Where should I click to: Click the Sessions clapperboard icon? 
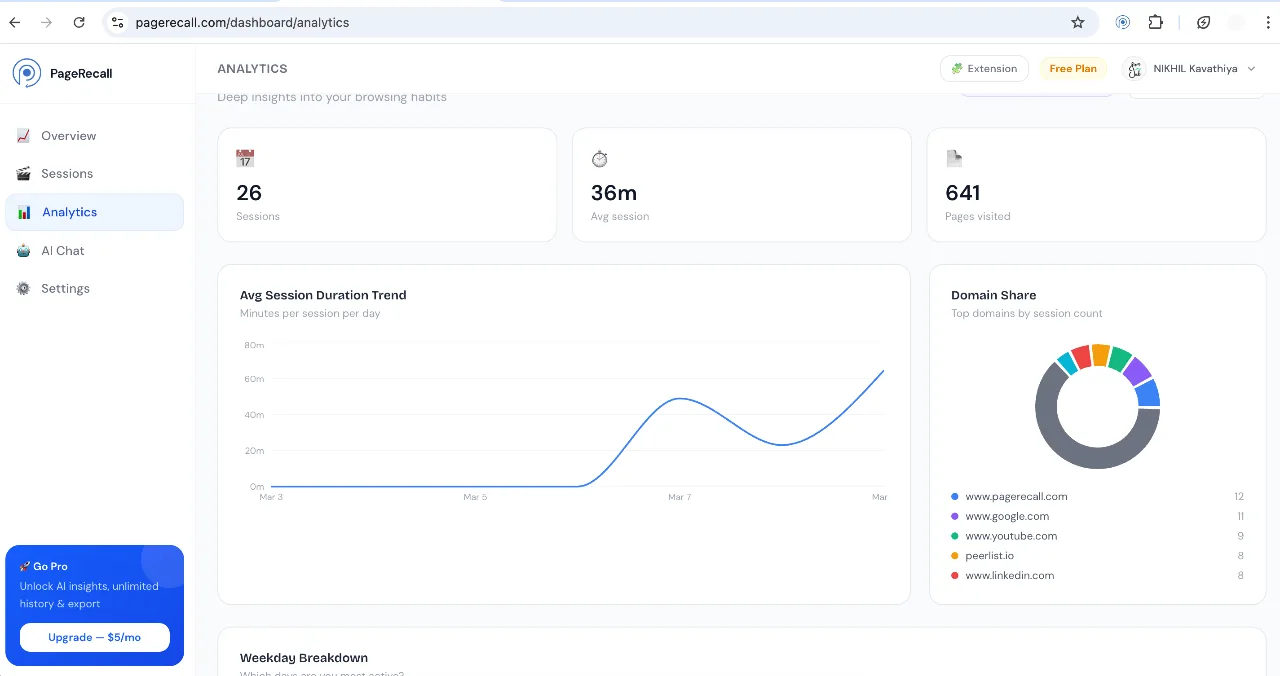tap(23, 174)
